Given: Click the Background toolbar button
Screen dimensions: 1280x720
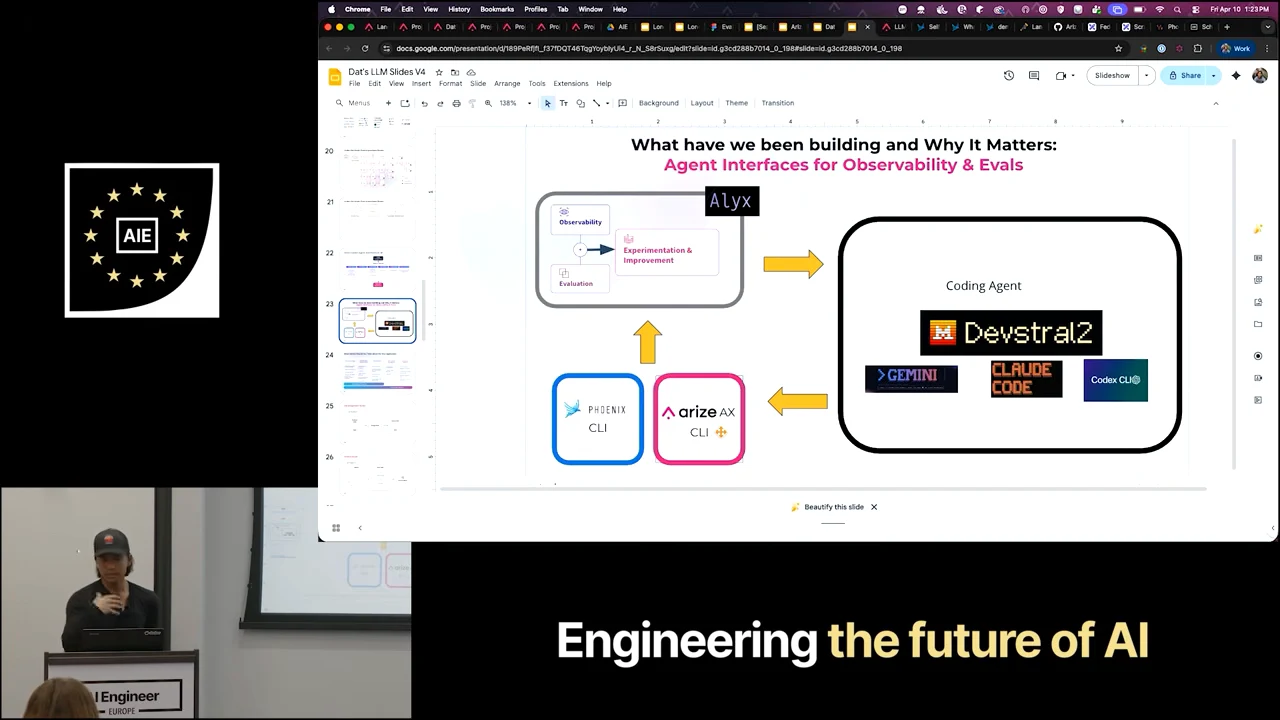Looking at the screenshot, I should pos(658,103).
